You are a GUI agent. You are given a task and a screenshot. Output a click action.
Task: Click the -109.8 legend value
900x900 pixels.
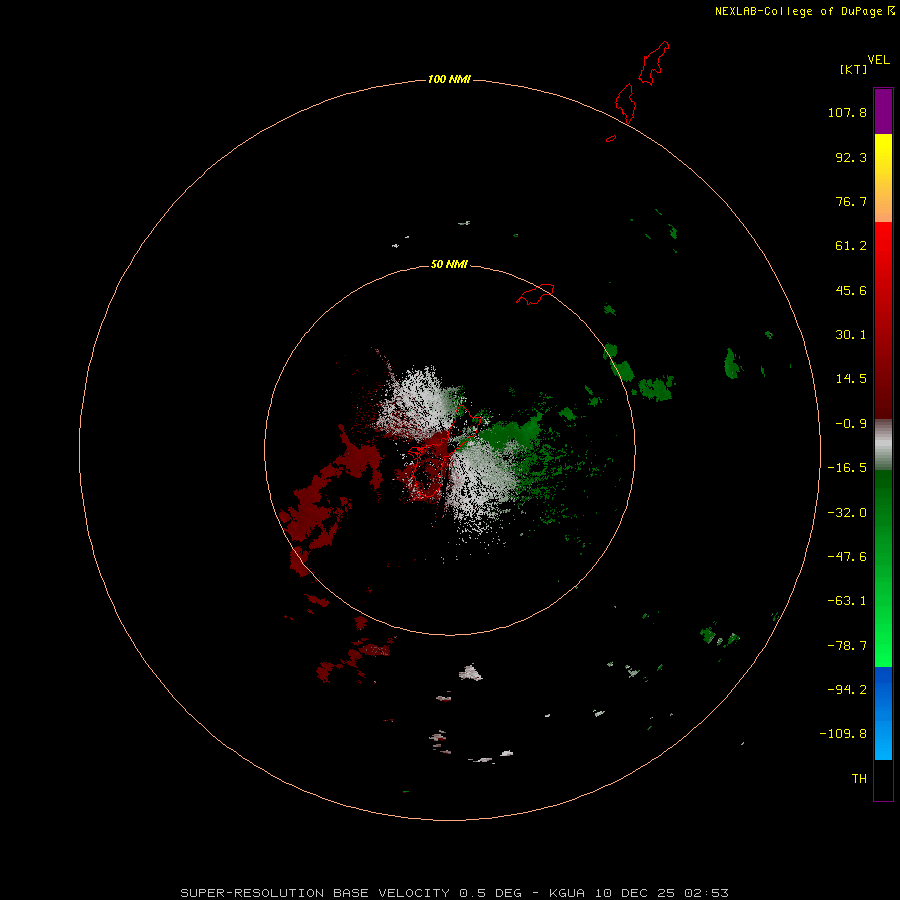tap(843, 734)
